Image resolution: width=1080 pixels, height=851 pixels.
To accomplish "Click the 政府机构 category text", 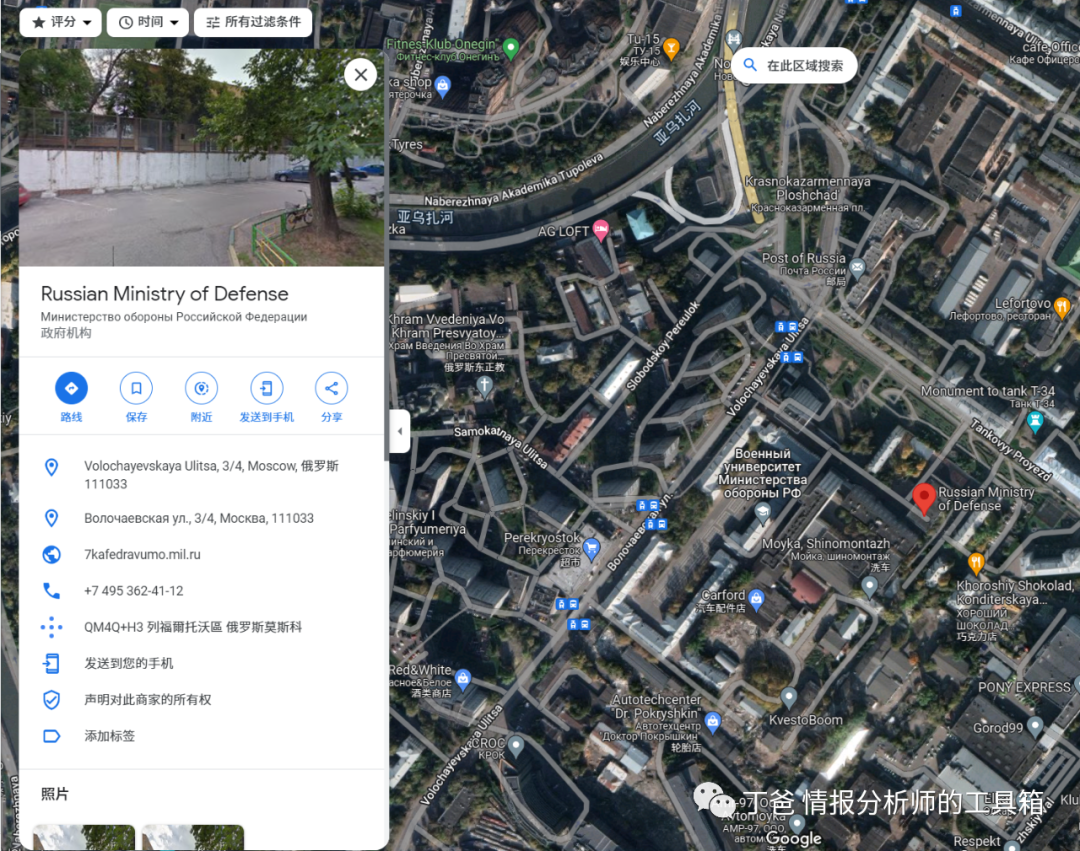I will pyautogui.click(x=65, y=333).
